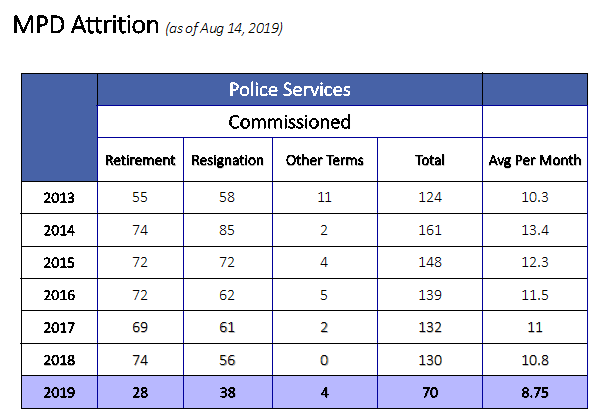Select the 2014 row label
The width and height of the screenshot is (593, 417).
tap(59, 230)
